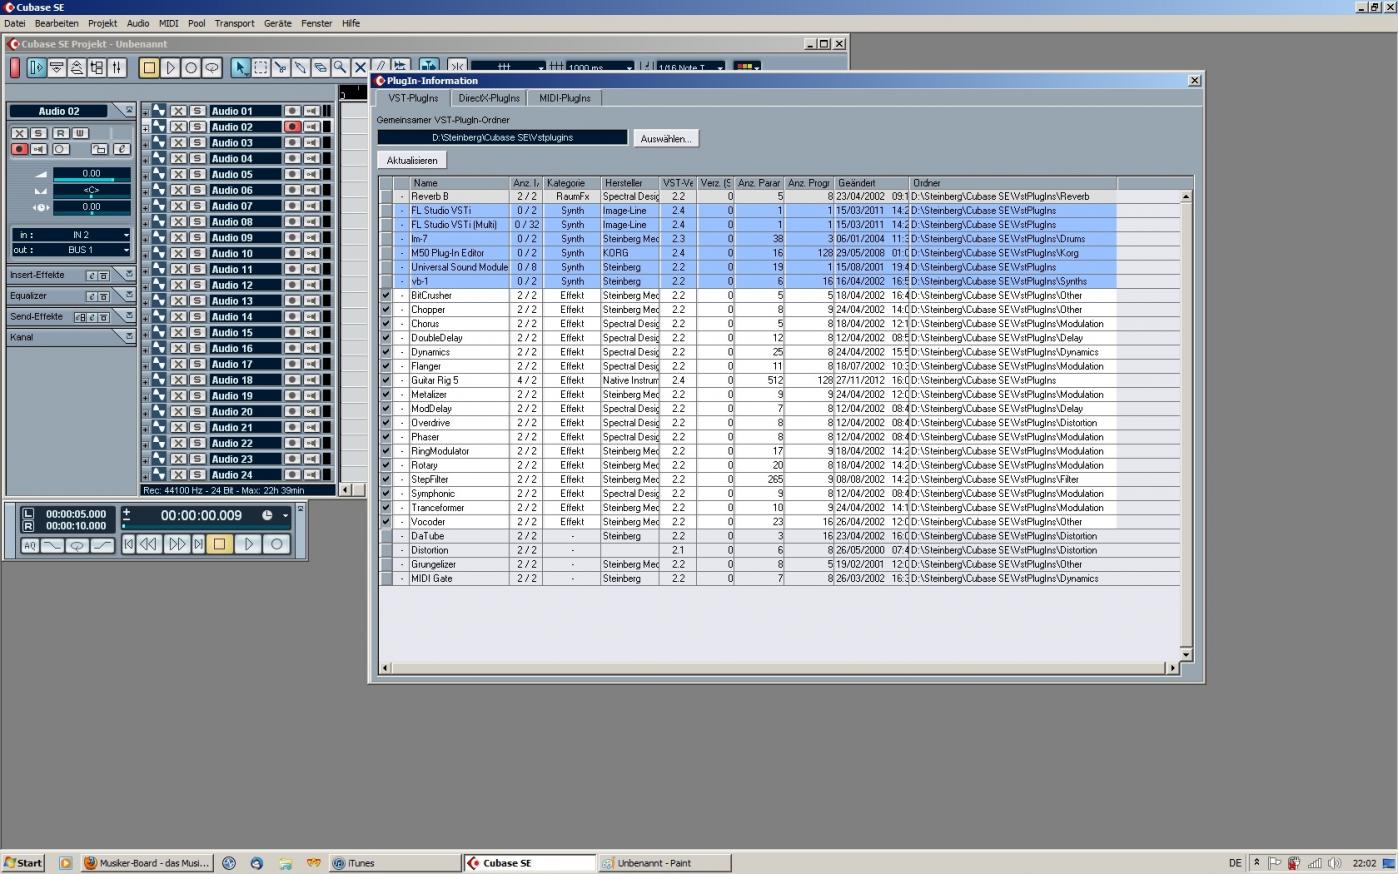Open the Bearbeiten menu
This screenshot has width=1398, height=874.
(x=56, y=23)
